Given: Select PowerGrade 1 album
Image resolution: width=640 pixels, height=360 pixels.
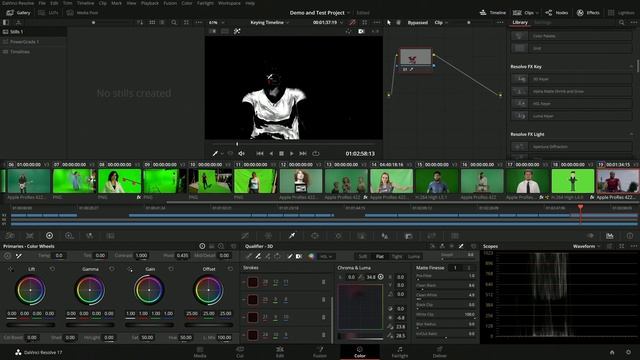Looking at the screenshot, I should [x=33, y=42].
